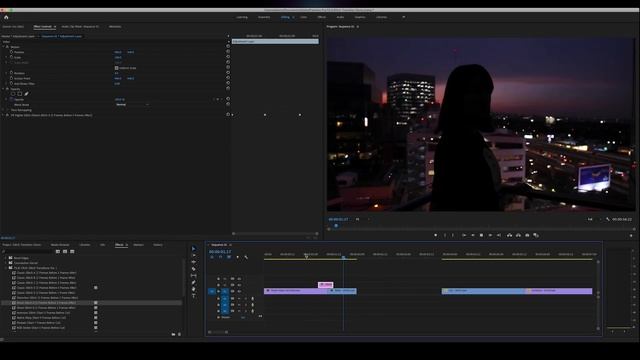640x360 pixels.
Task: Click the Export Frame camera icon
Action: click(527, 235)
